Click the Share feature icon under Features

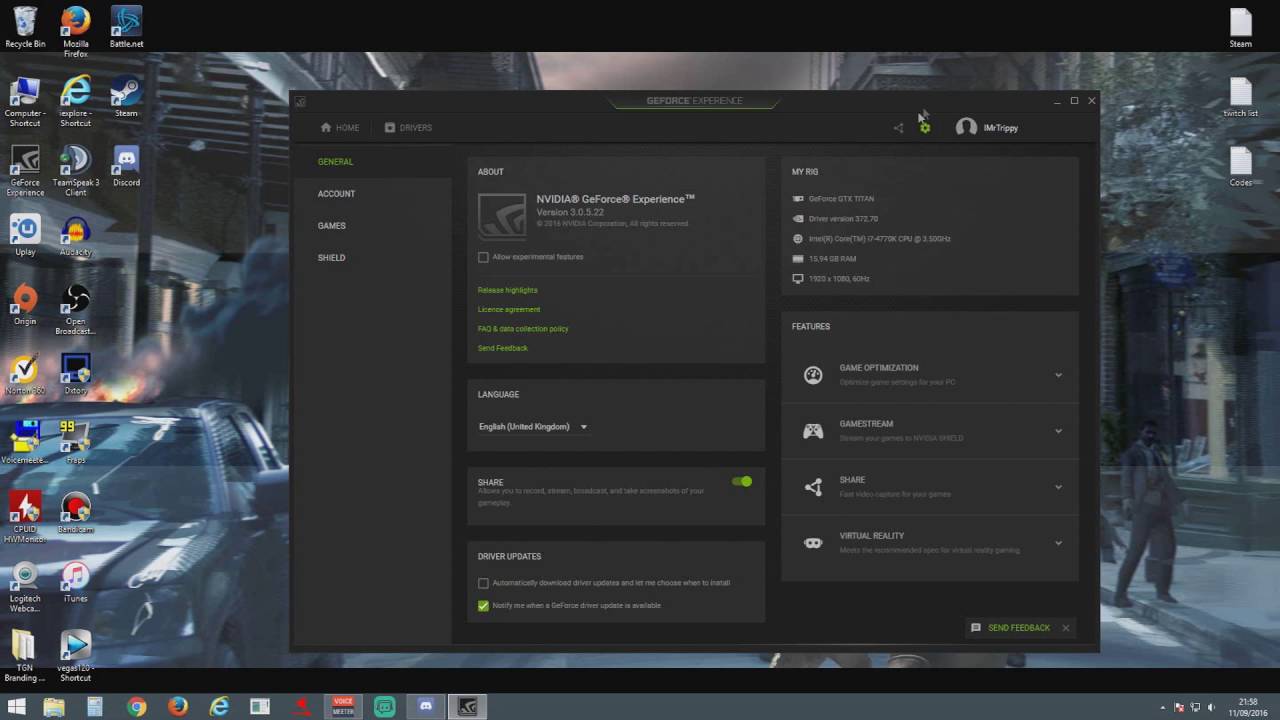click(813, 487)
